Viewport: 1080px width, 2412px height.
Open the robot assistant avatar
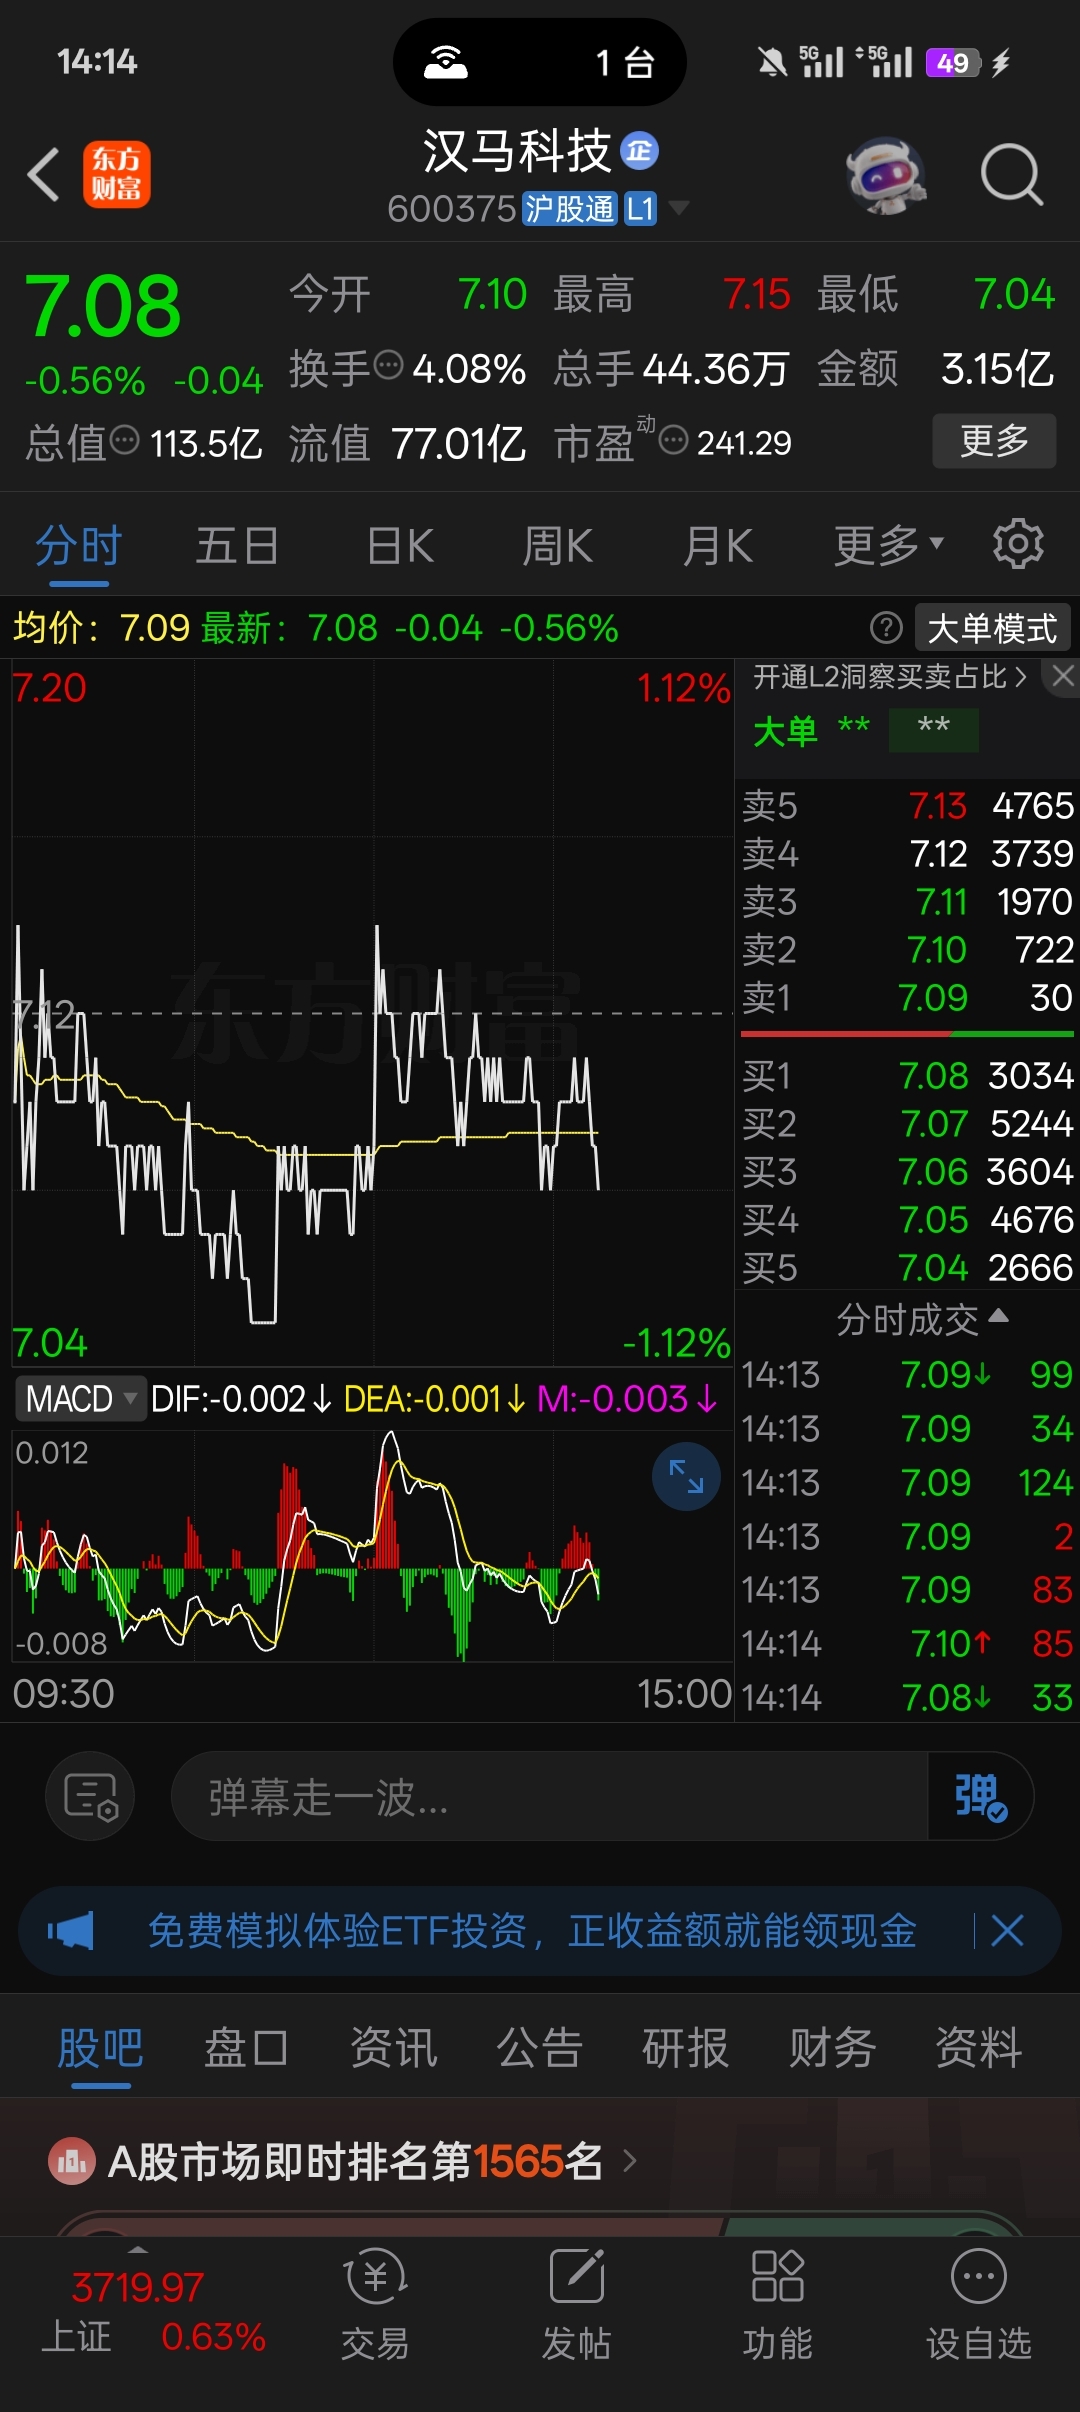(x=885, y=175)
